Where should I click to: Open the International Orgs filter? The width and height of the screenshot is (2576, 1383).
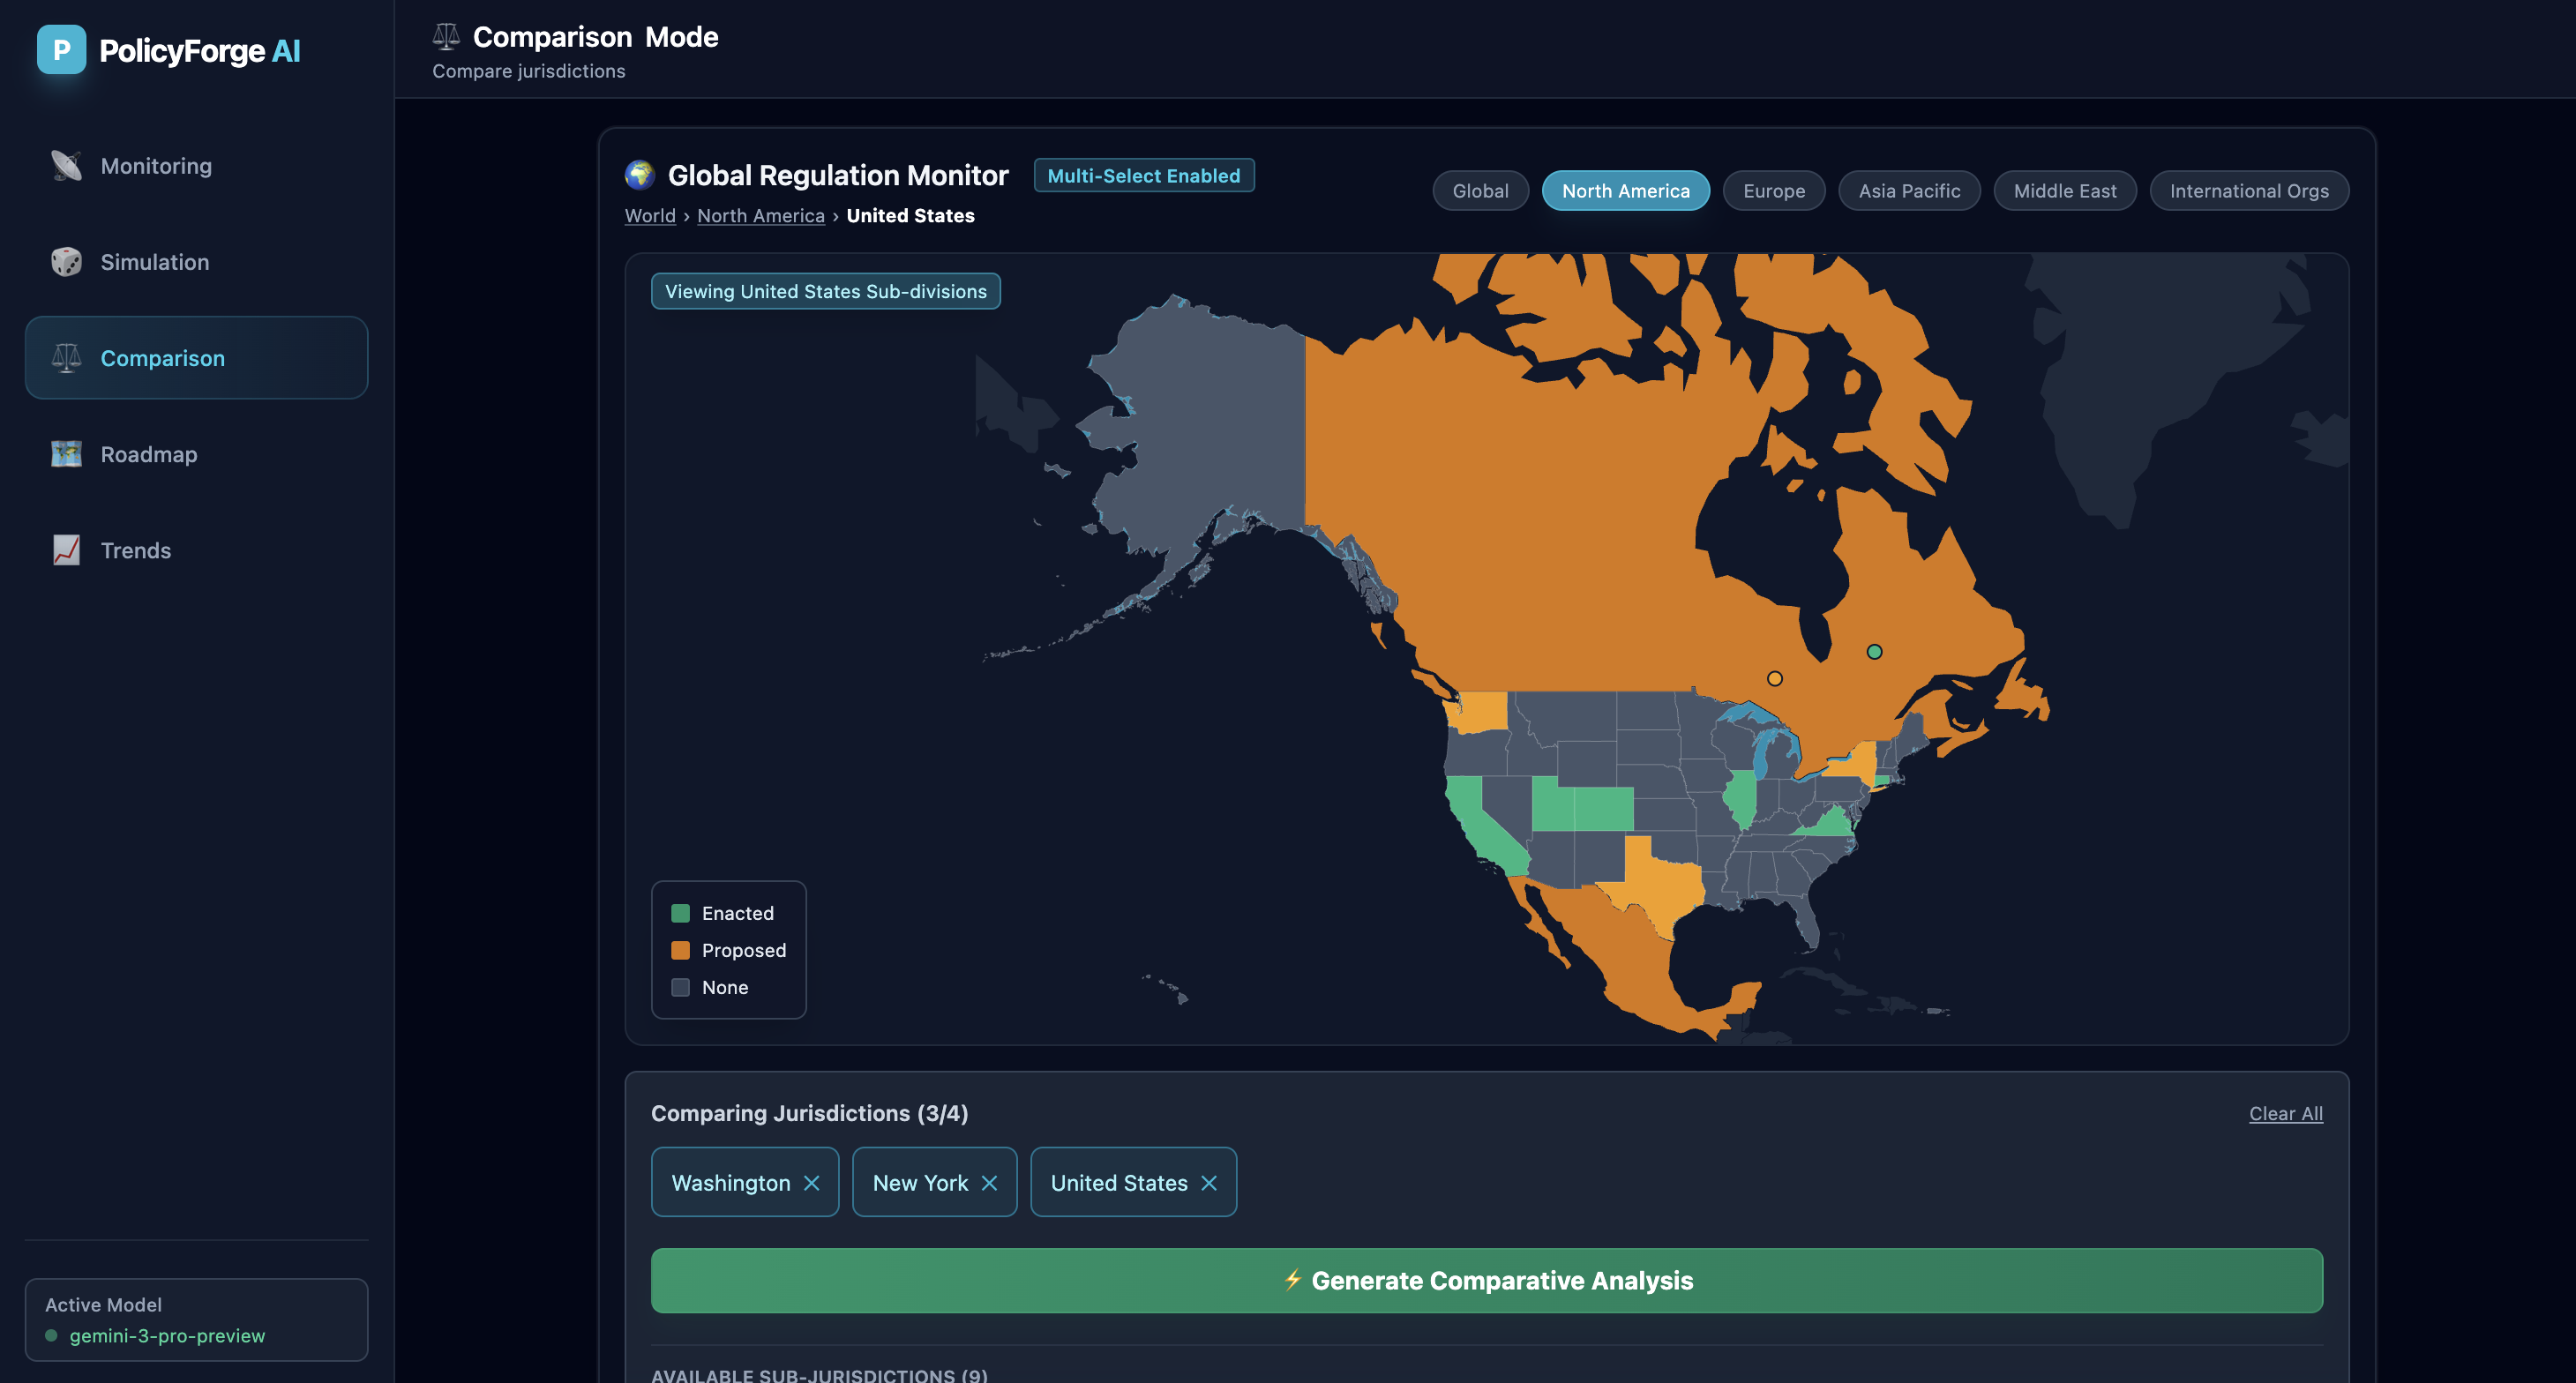2248,191
